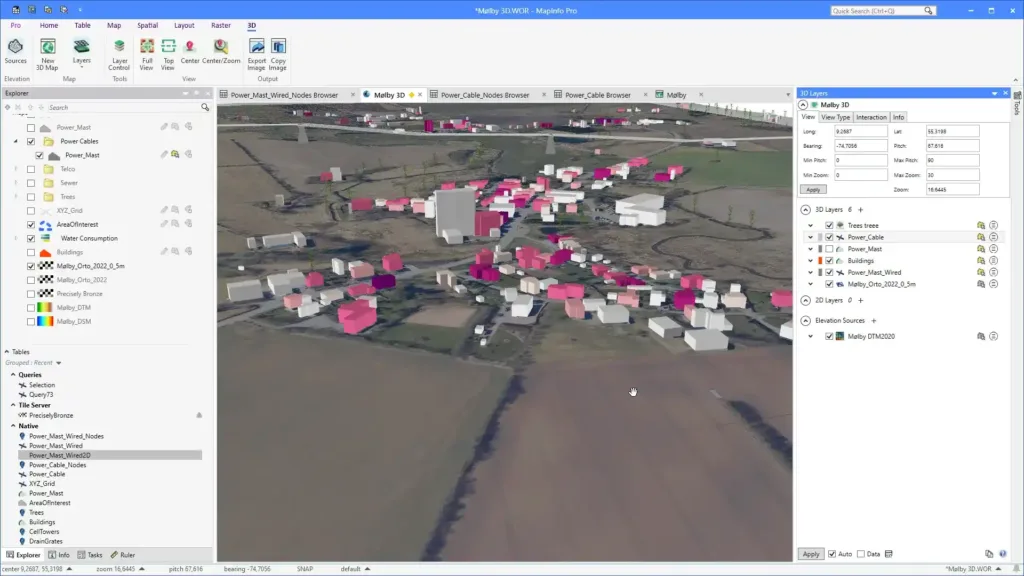Uncheck the Trees treee layer visibility
This screenshot has height=576, width=1024.
(x=829, y=226)
